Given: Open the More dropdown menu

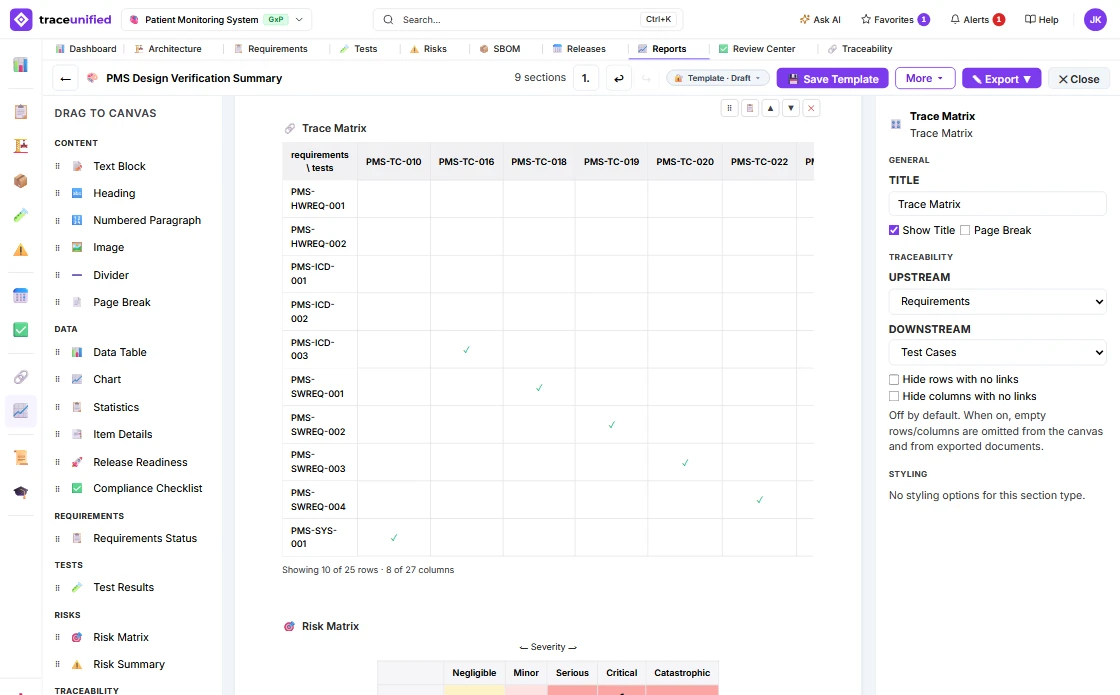Looking at the screenshot, I should pos(925,79).
